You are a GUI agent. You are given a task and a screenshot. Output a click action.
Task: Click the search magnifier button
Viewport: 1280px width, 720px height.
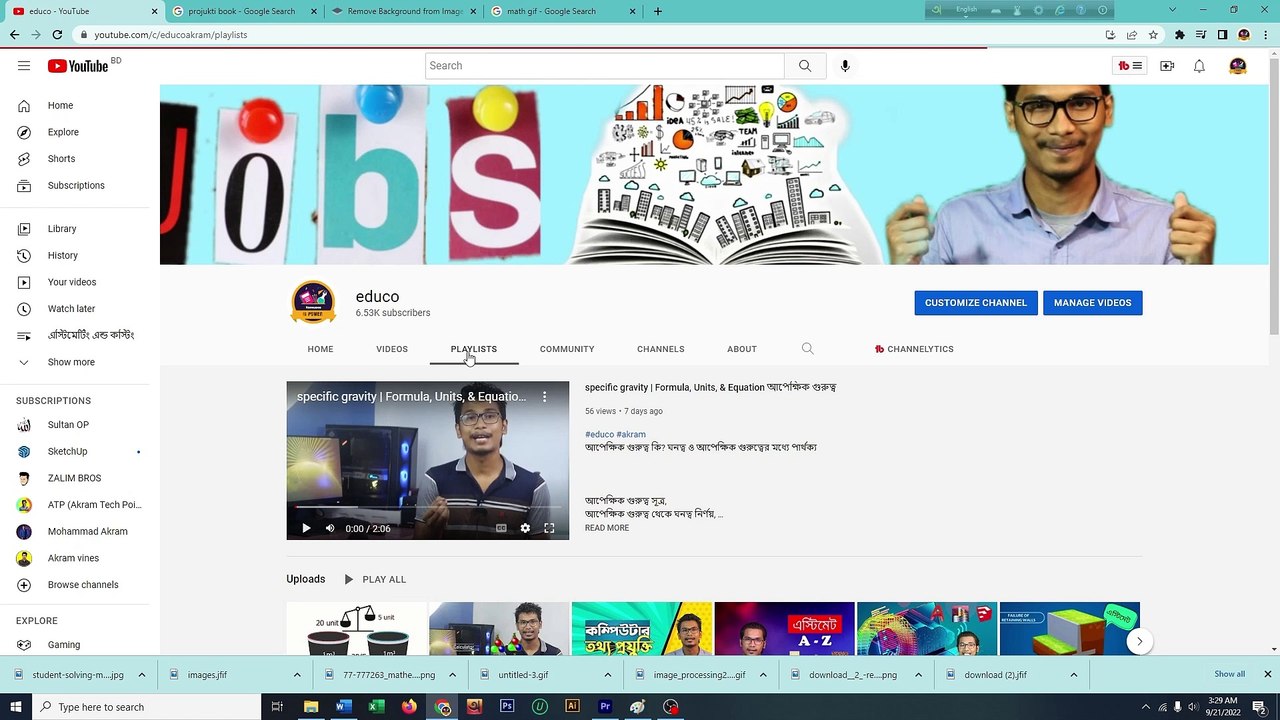coord(805,66)
